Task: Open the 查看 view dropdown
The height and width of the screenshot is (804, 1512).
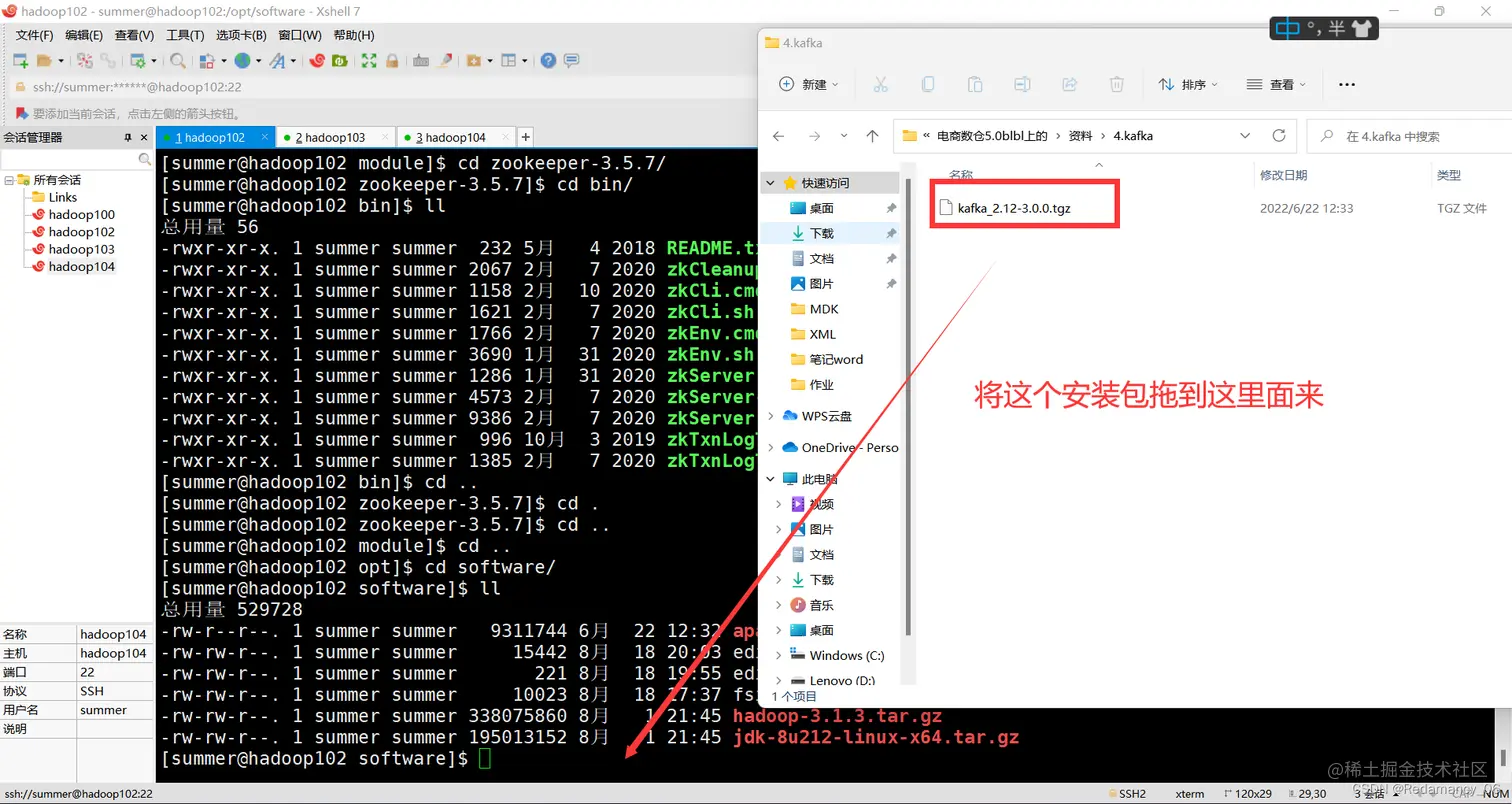Action: click(x=1276, y=85)
